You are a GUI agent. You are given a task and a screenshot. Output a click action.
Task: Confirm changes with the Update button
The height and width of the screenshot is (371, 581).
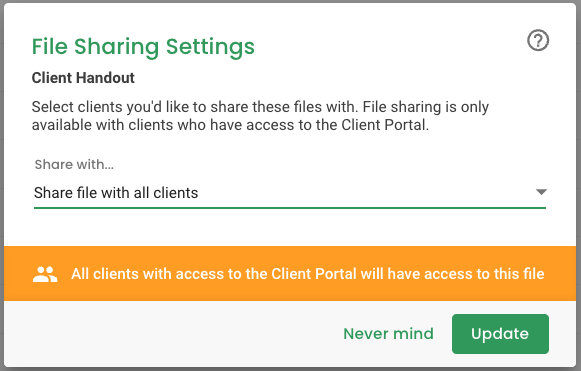coord(500,334)
